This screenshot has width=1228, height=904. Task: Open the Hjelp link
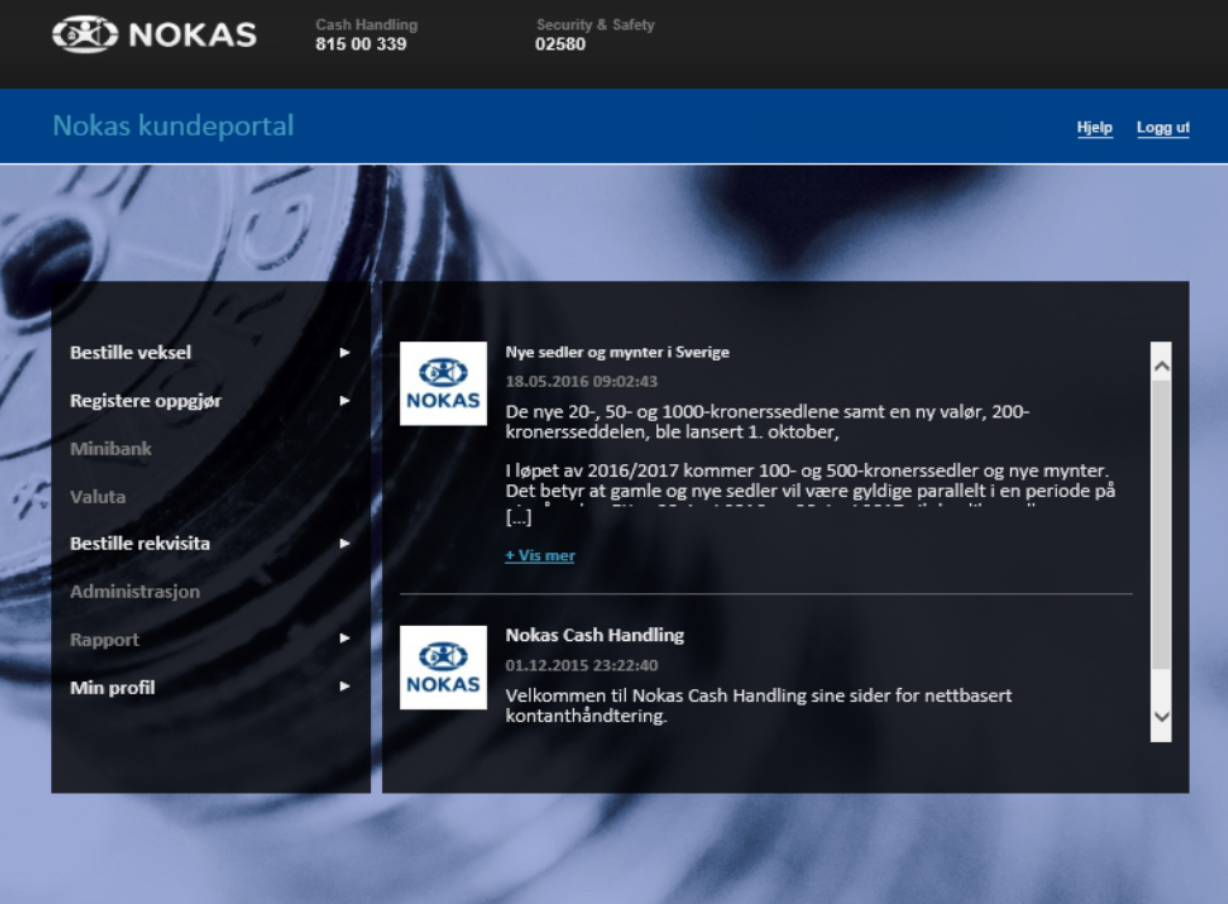[x=1094, y=128]
